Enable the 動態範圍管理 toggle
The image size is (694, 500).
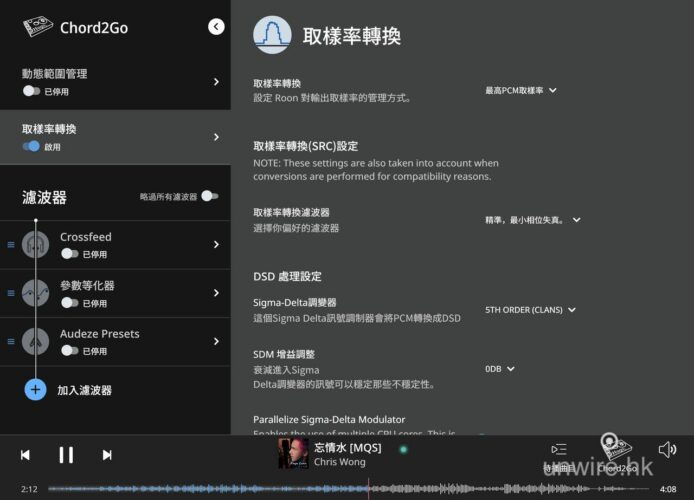31,91
